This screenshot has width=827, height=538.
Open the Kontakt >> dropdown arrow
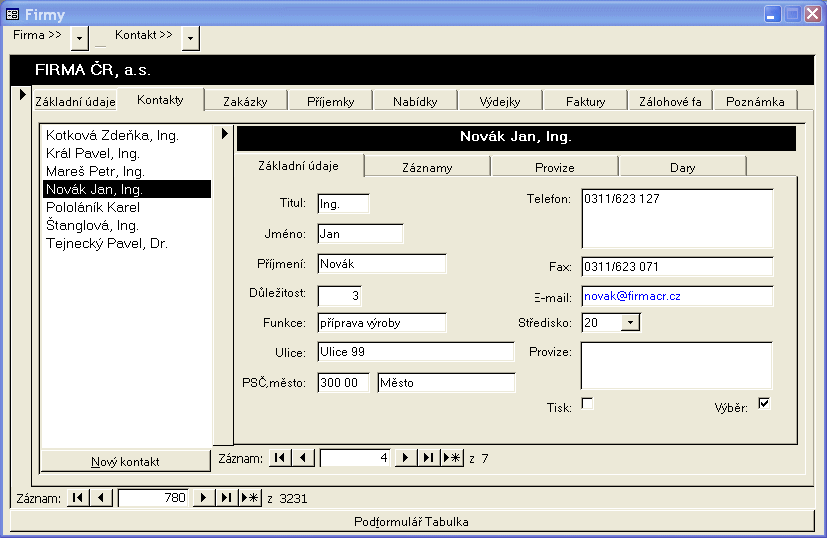190,37
